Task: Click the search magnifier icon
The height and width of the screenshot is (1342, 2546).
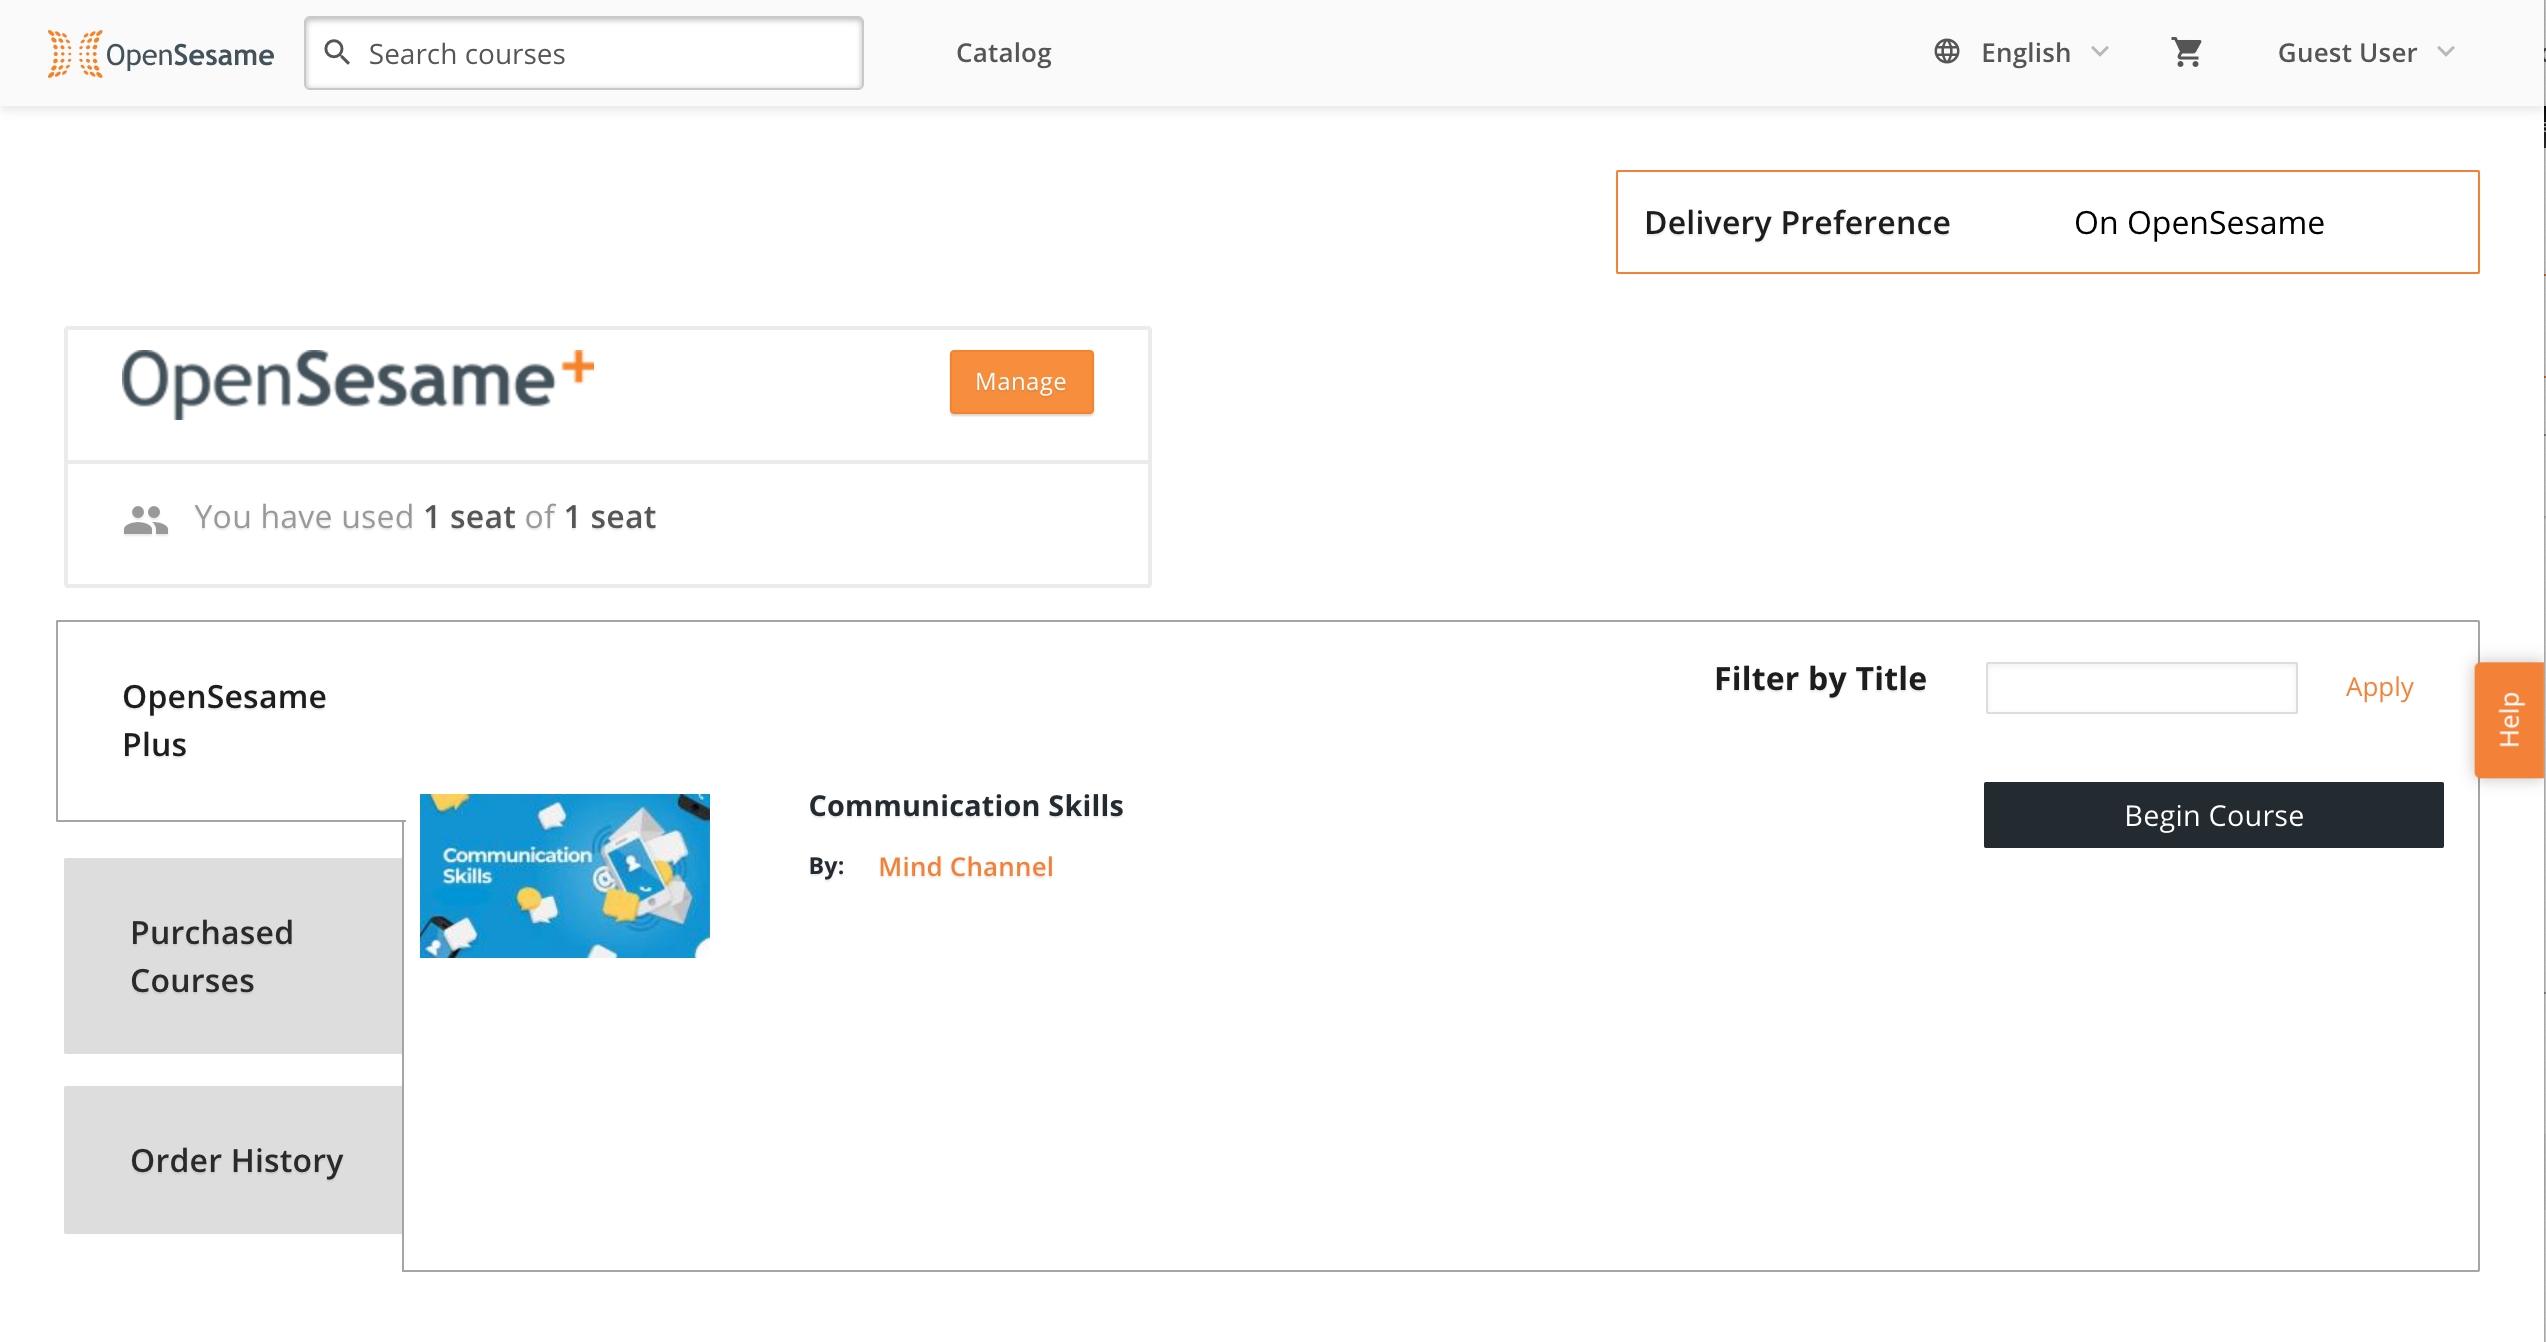Action: [338, 53]
